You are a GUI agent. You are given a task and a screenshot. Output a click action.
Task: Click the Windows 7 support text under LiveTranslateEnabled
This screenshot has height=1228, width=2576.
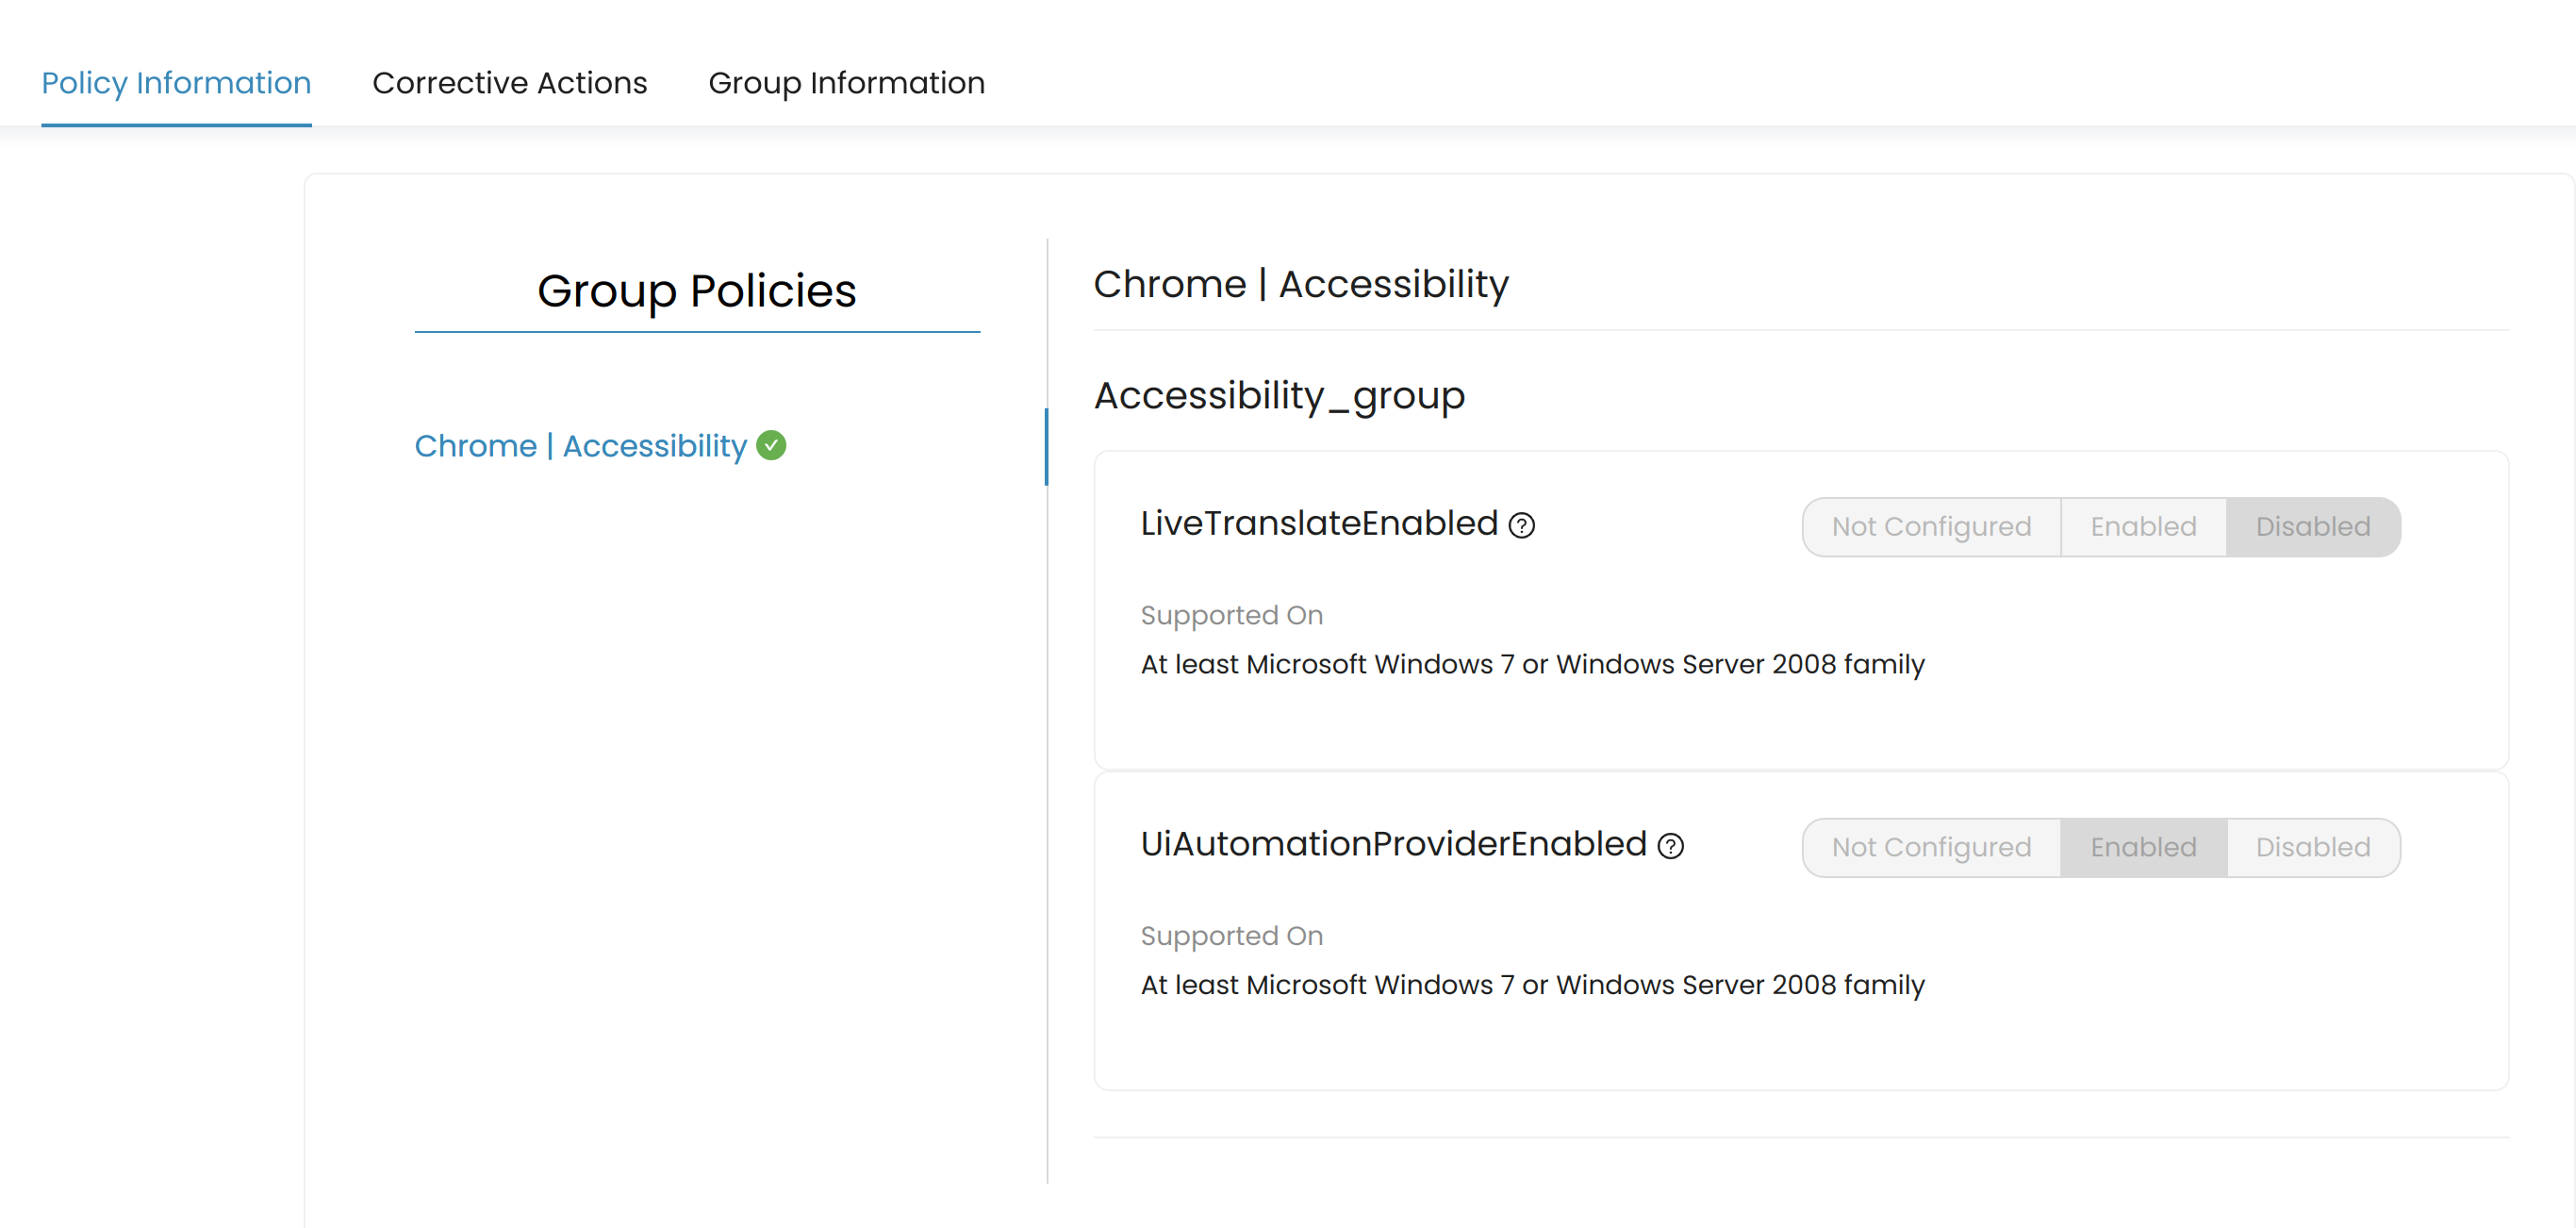(1532, 665)
